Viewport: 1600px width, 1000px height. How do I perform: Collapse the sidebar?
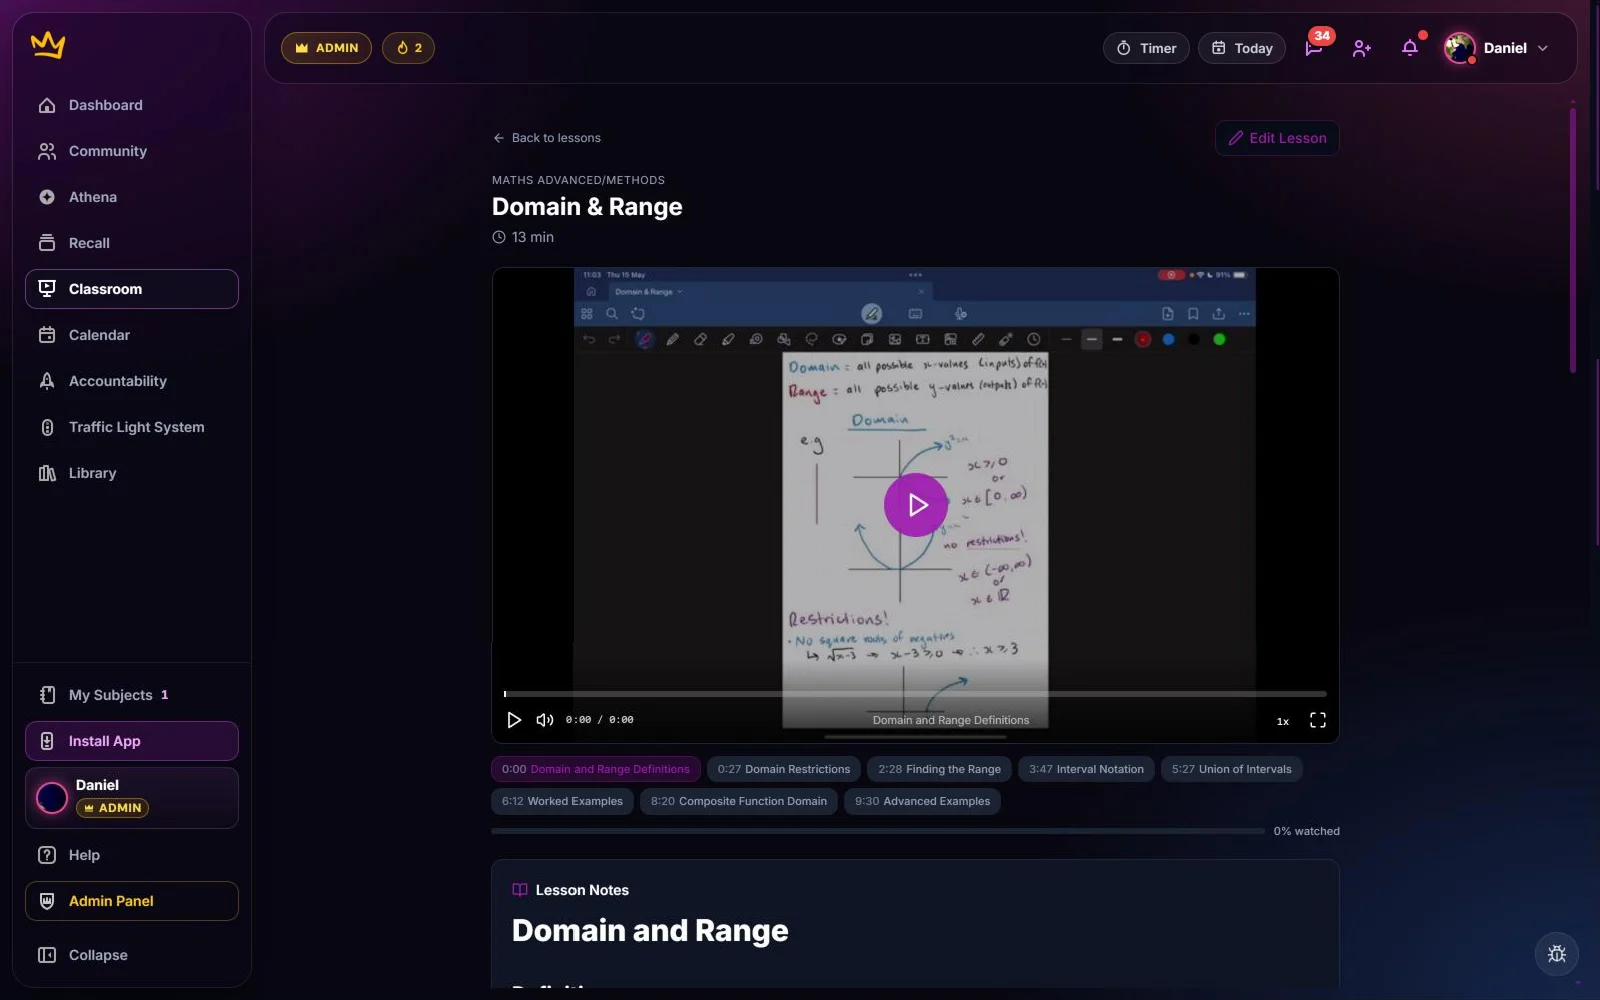(132, 955)
